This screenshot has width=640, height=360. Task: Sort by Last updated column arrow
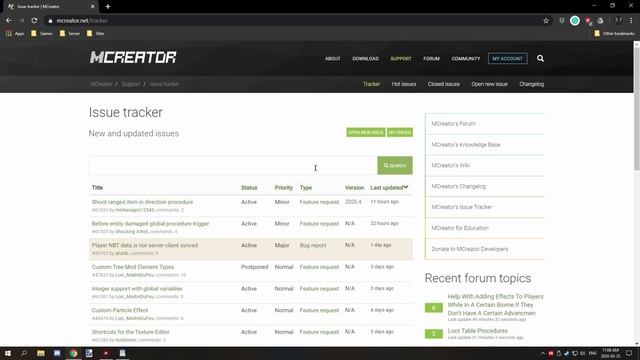click(406, 187)
